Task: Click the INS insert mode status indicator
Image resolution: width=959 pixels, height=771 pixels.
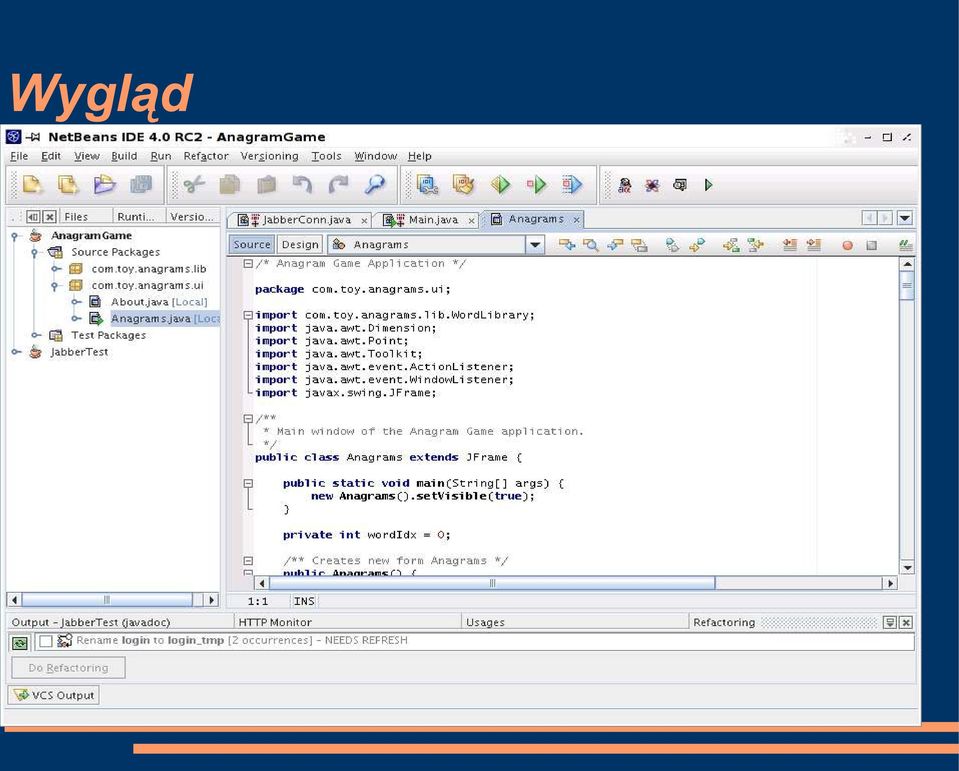Action: point(303,601)
